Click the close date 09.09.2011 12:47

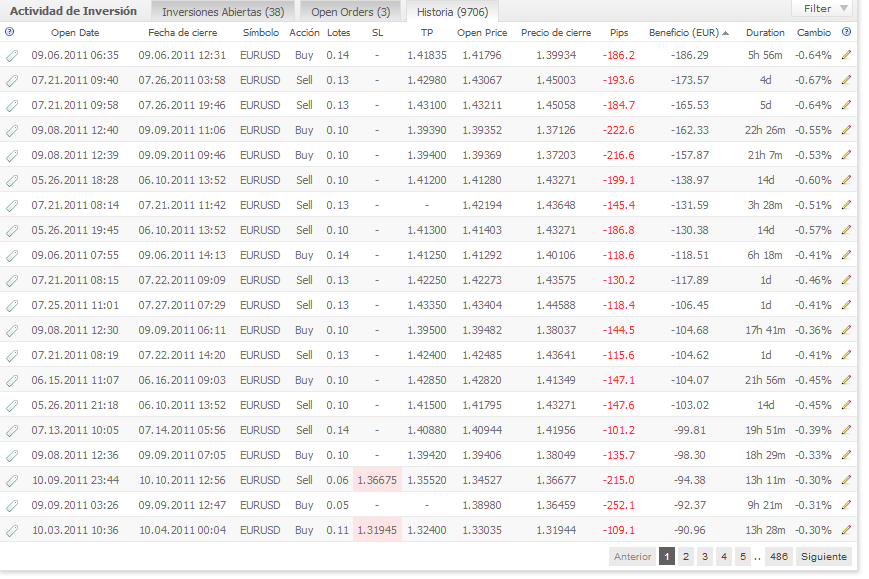pyautogui.click(x=182, y=505)
